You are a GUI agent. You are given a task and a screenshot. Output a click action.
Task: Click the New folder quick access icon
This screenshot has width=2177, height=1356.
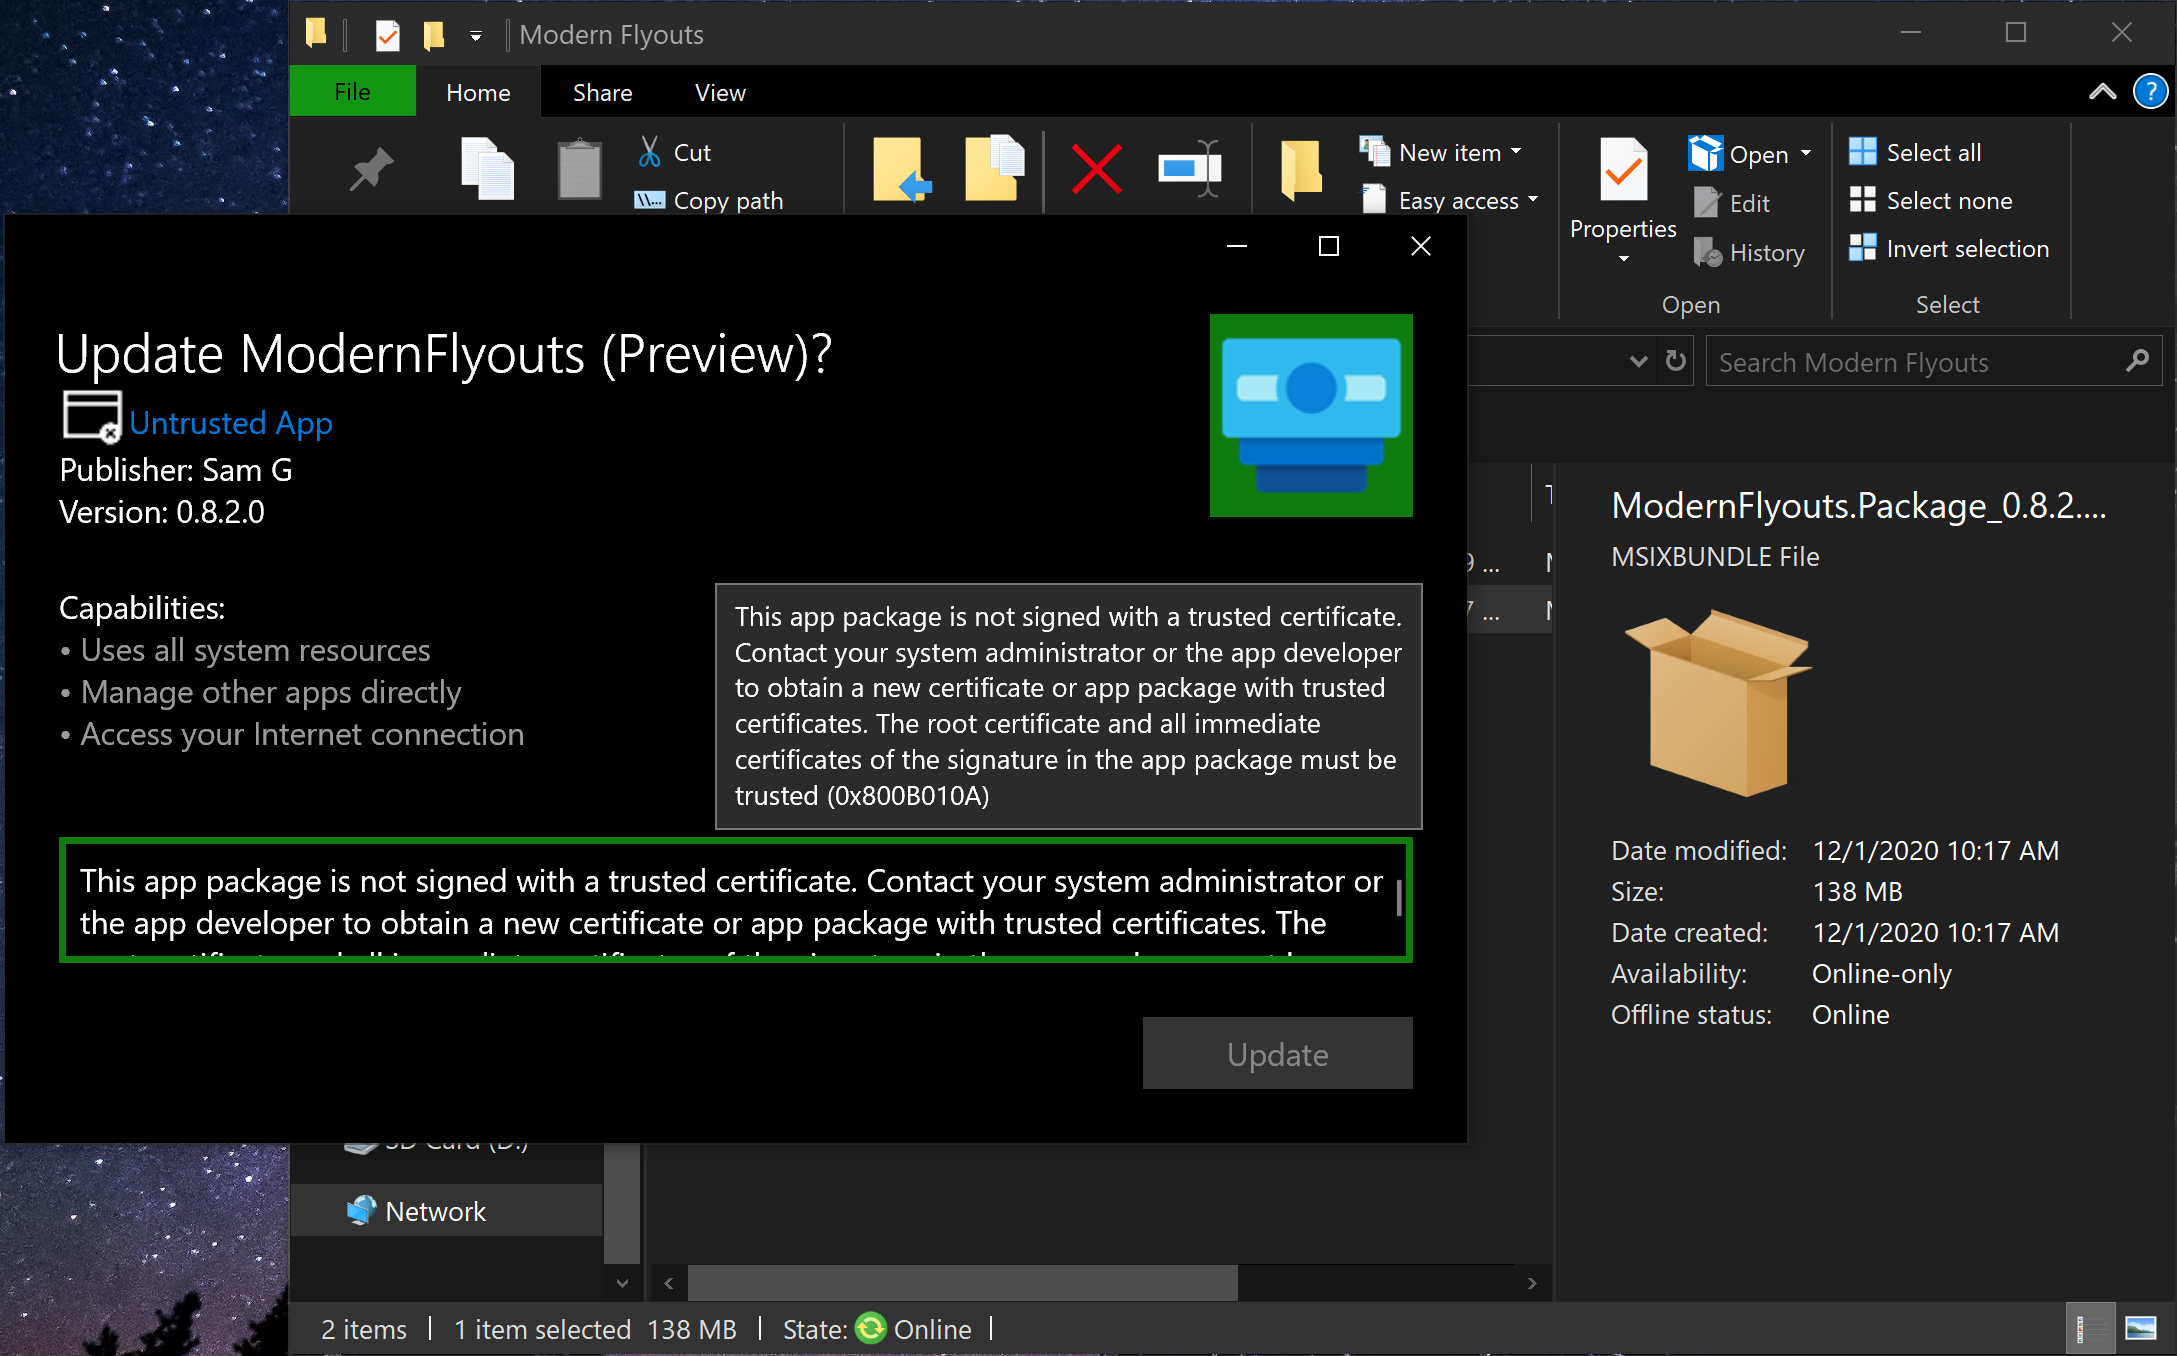[x=433, y=36]
